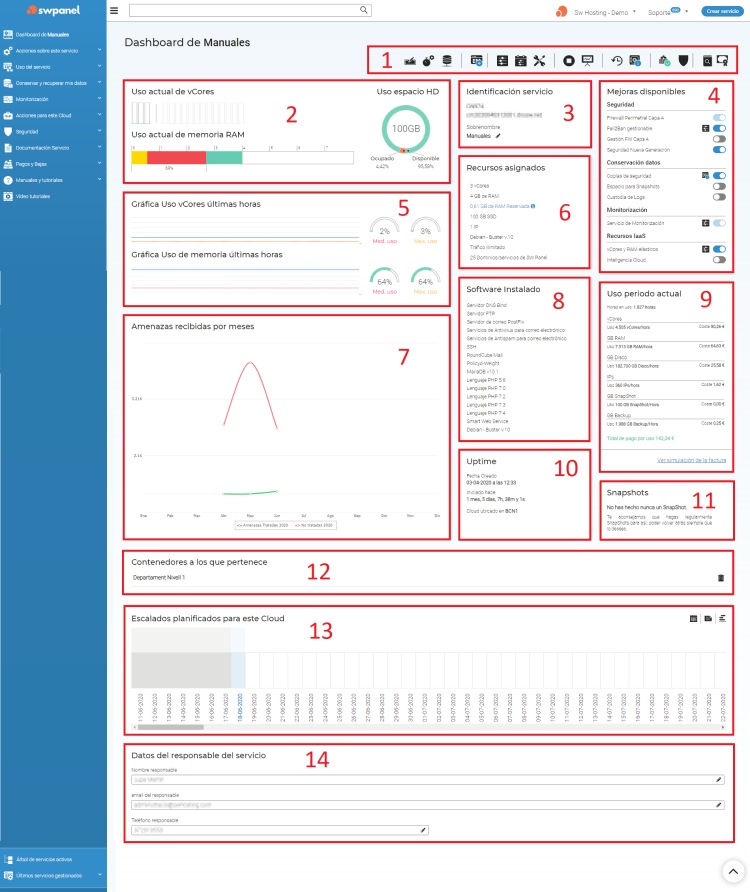750x892 pixels.
Task: Click the 100GB disk usage donut
Action: click(406, 129)
